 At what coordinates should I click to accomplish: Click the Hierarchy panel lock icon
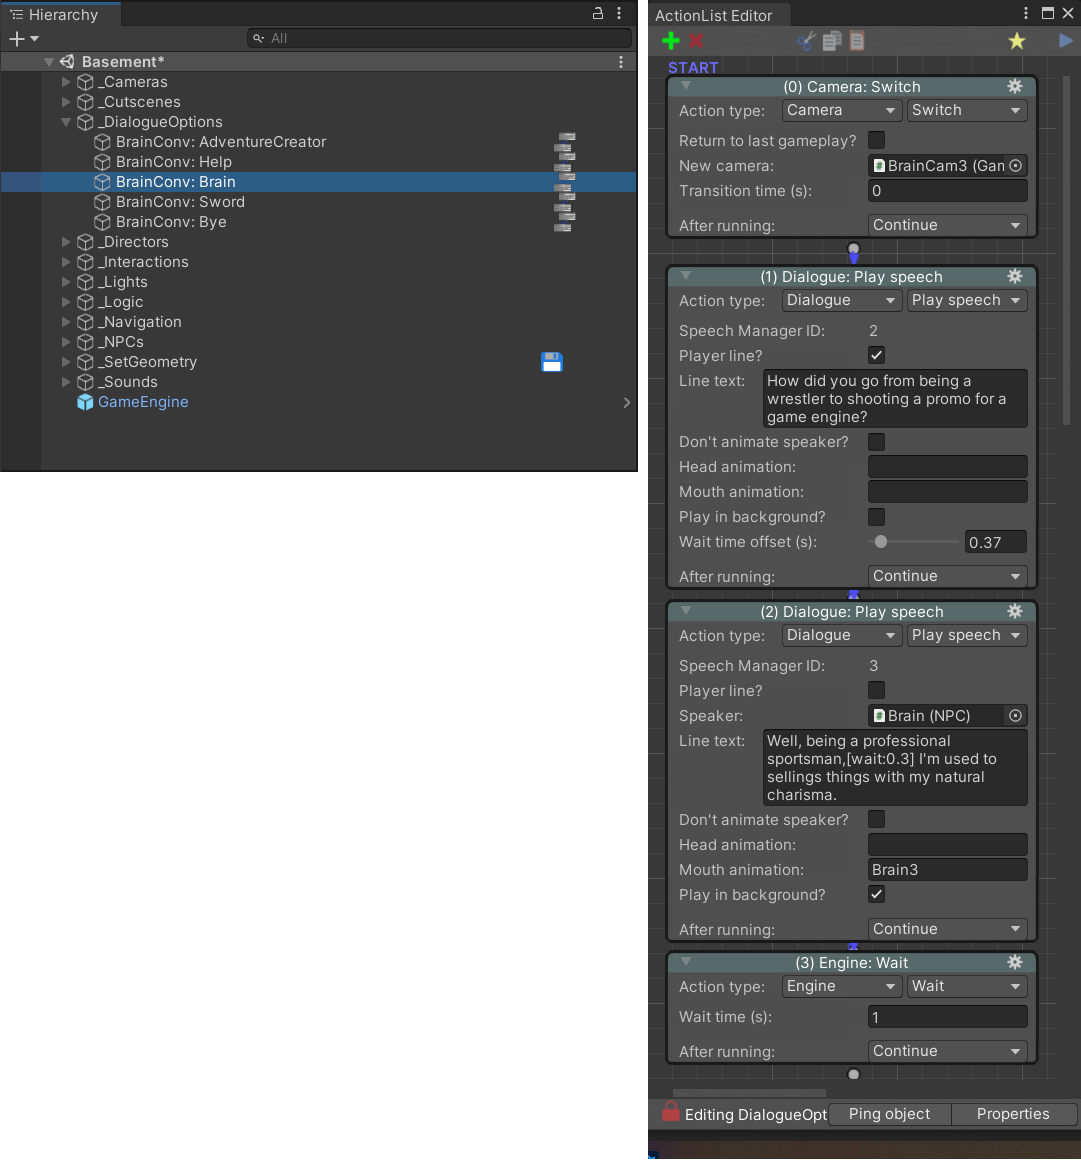tap(598, 13)
